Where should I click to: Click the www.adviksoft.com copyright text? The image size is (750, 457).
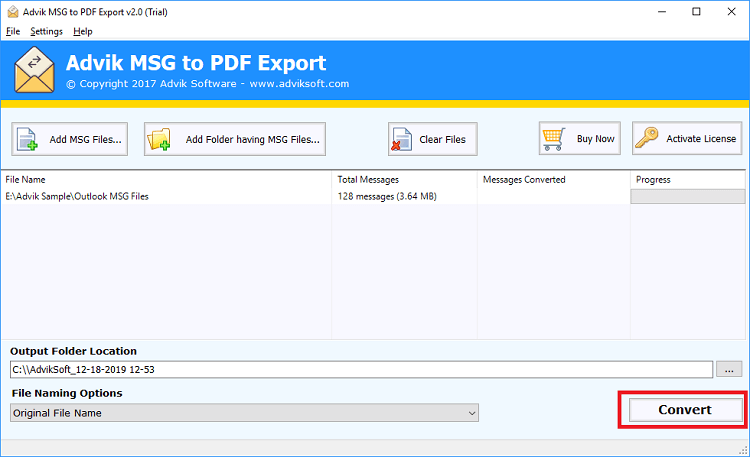click(x=299, y=84)
